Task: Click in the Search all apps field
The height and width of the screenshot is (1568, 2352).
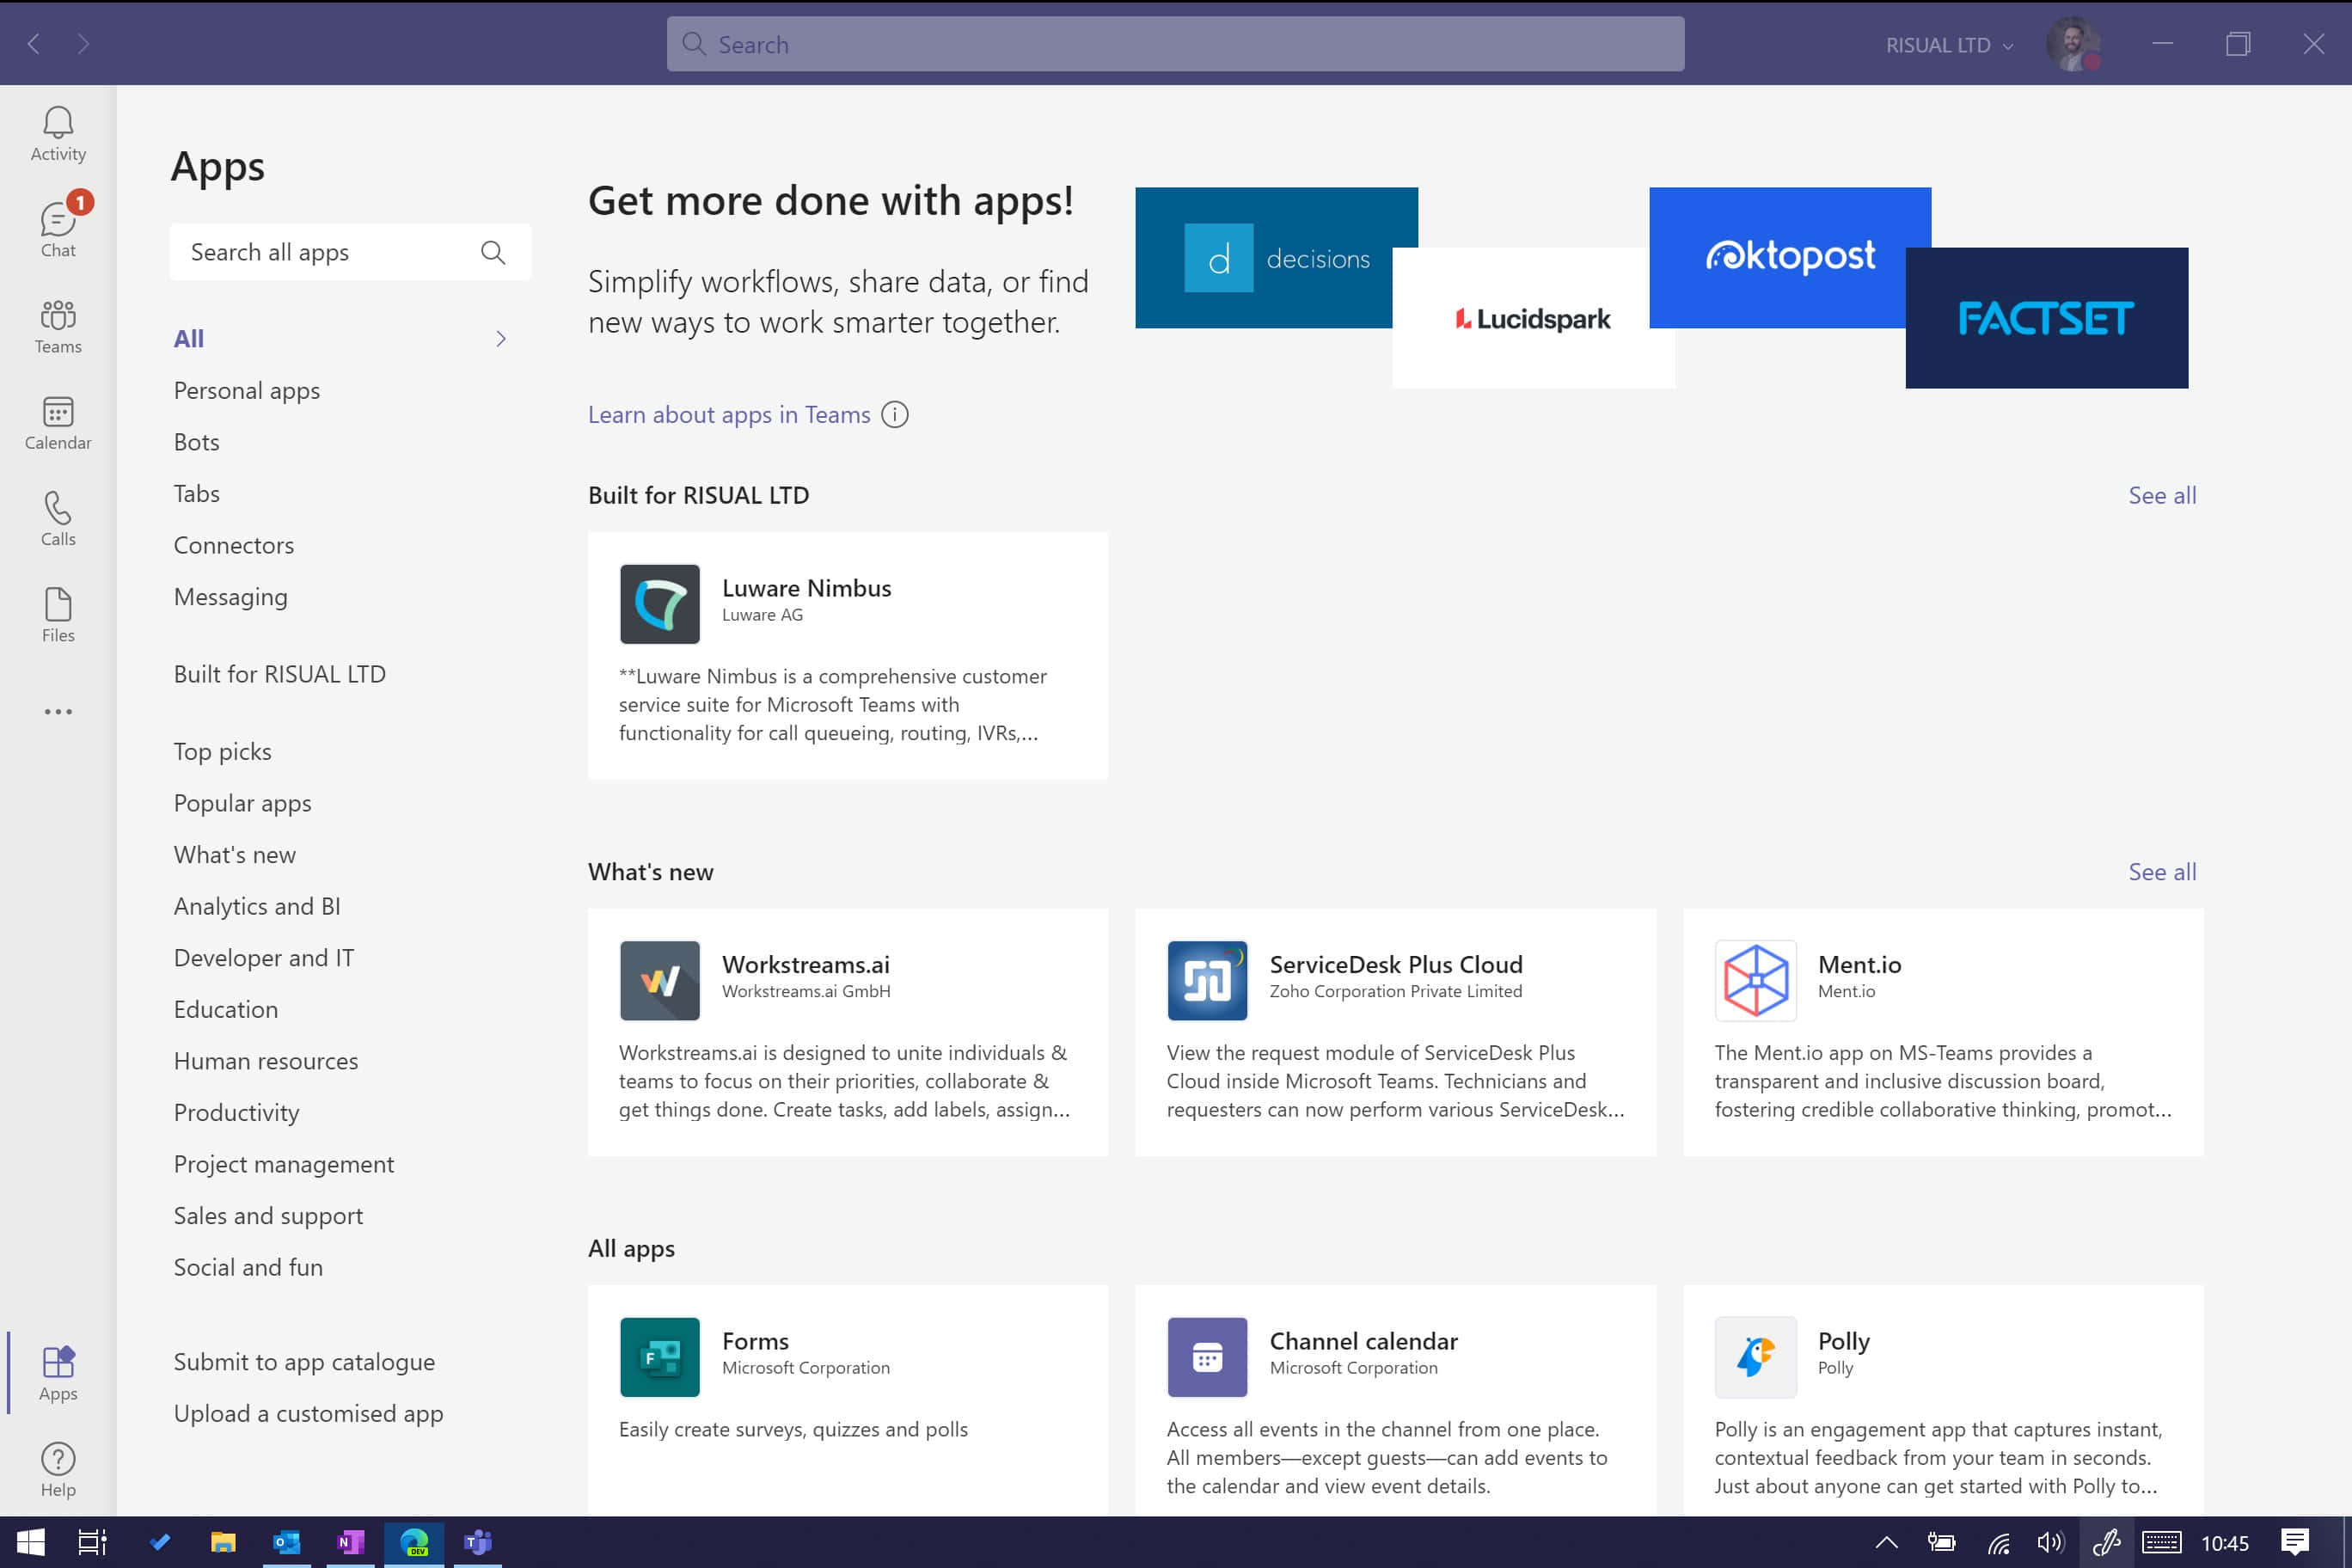Action: (x=350, y=252)
